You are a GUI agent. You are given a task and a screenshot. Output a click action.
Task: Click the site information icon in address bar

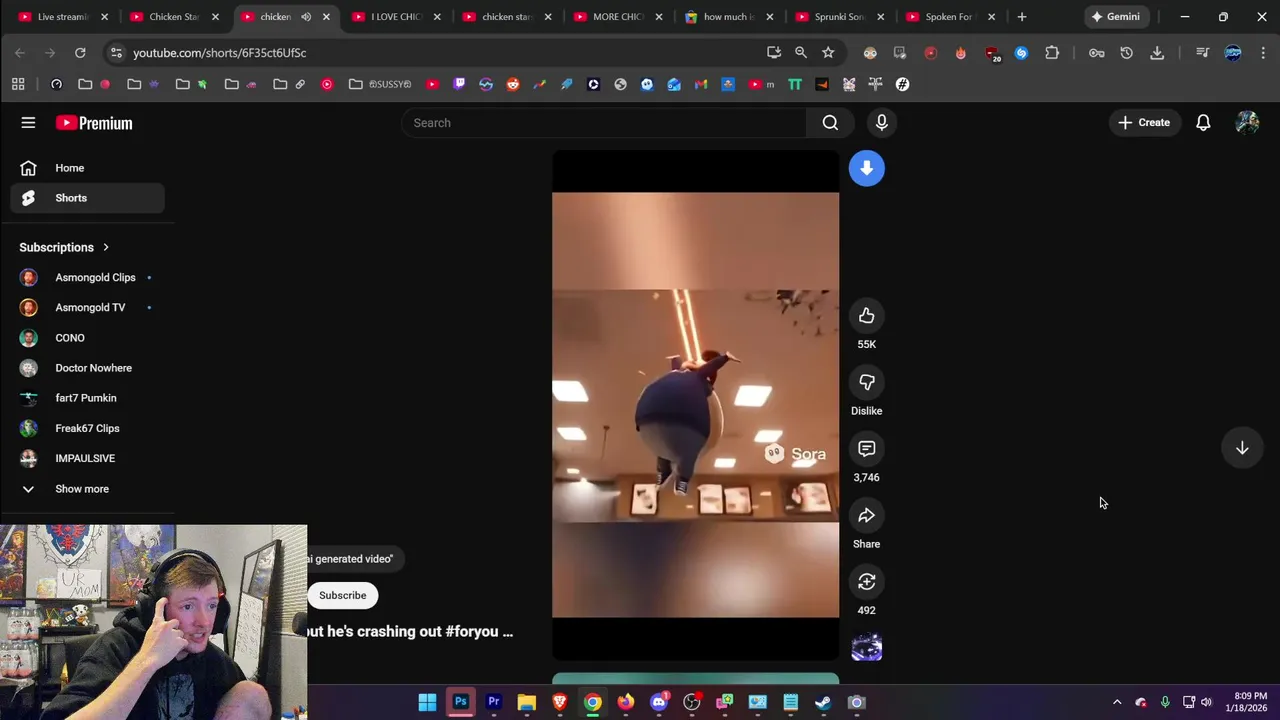tap(116, 53)
